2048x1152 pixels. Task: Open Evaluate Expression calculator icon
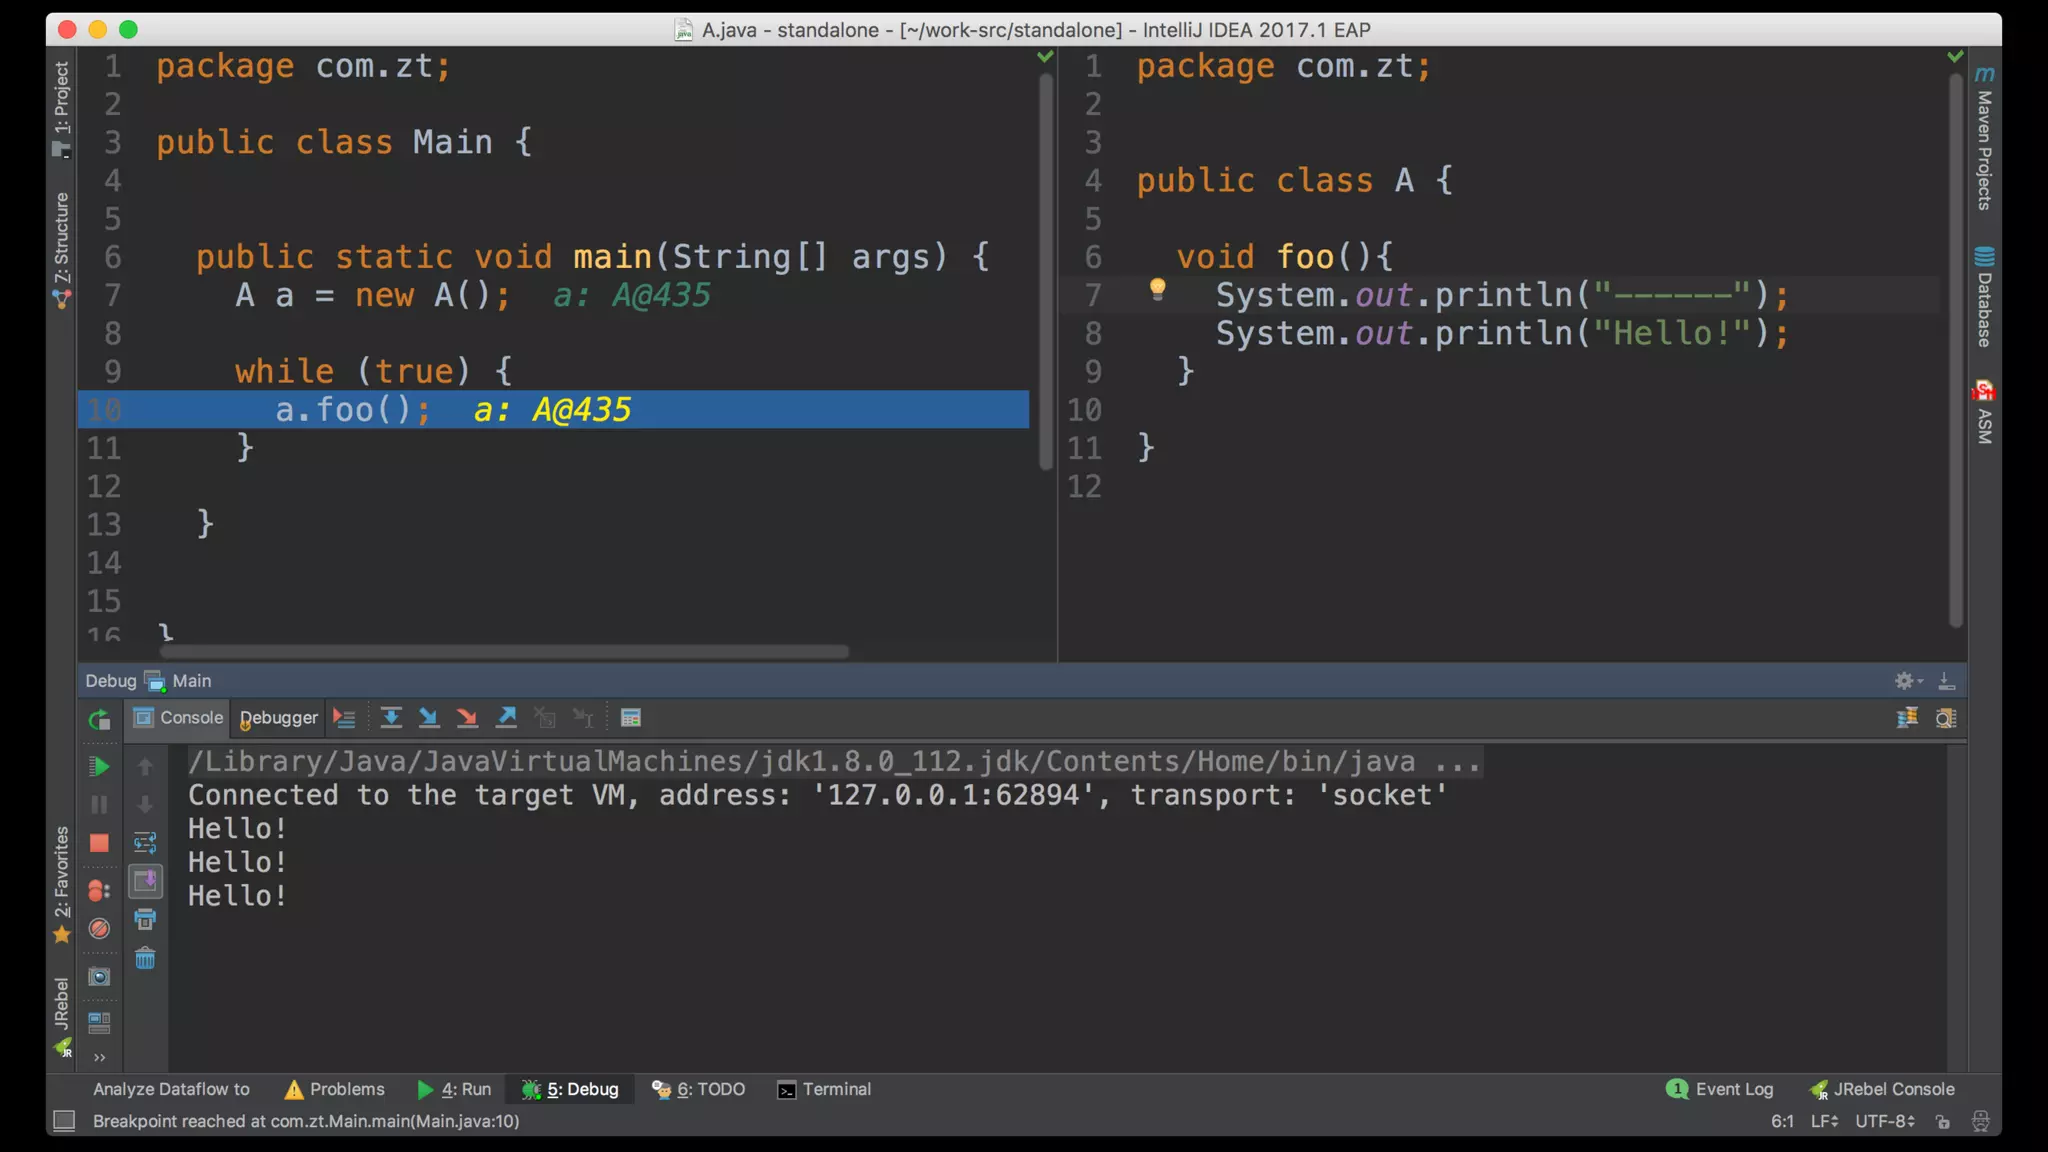point(630,718)
